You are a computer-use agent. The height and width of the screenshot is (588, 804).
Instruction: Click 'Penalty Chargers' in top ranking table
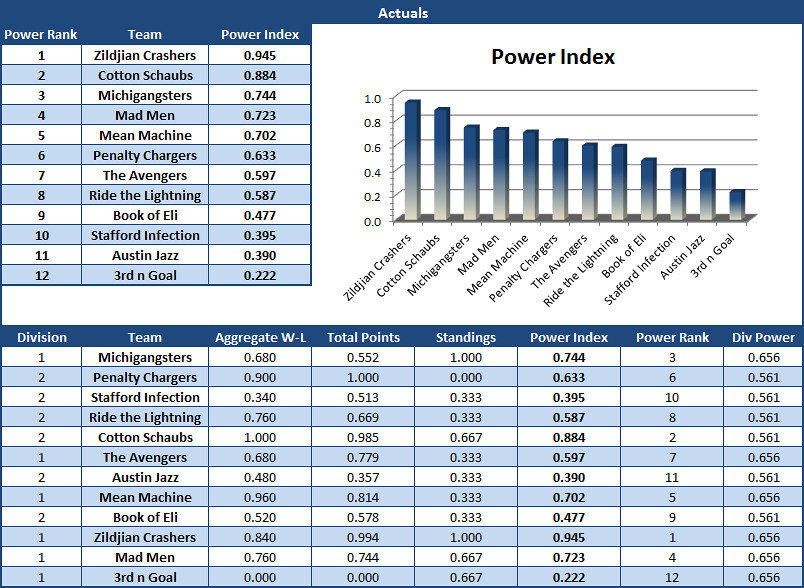pos(145,155)
